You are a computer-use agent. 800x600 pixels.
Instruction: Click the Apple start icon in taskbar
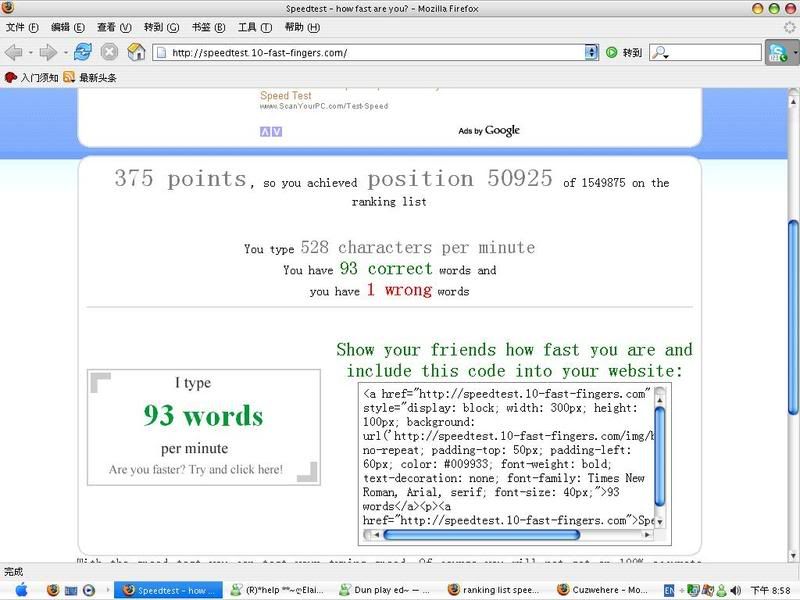coord(21,590)
